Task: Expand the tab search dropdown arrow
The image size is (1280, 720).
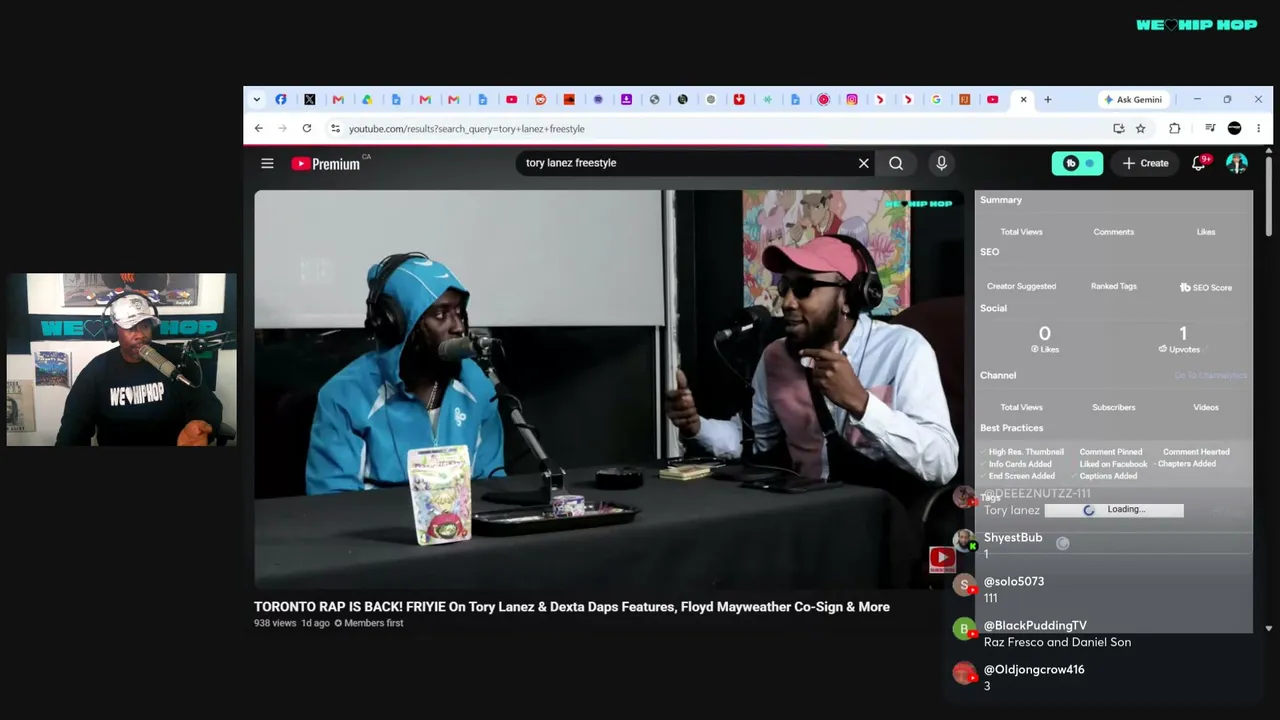Action: coord(256,99)
